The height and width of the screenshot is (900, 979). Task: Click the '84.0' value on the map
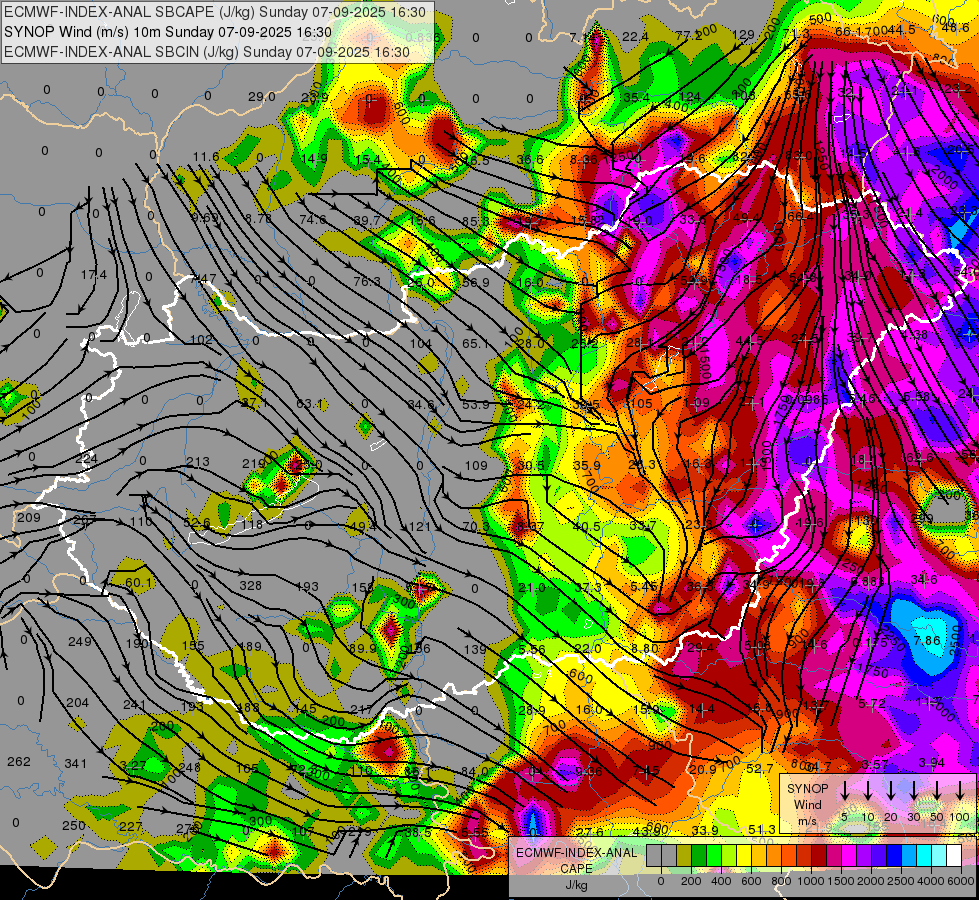point(475,772)
